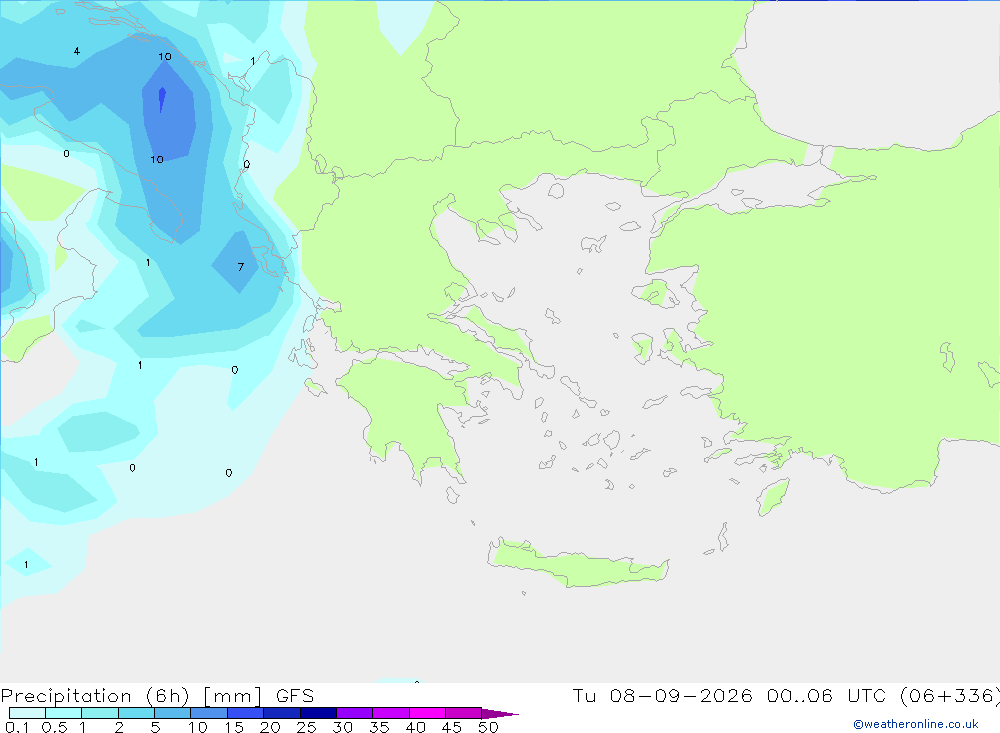Click the island of Crete on the map
Image resolution: width=1000 pixels, height=733 pixels.
coord(577,565)
